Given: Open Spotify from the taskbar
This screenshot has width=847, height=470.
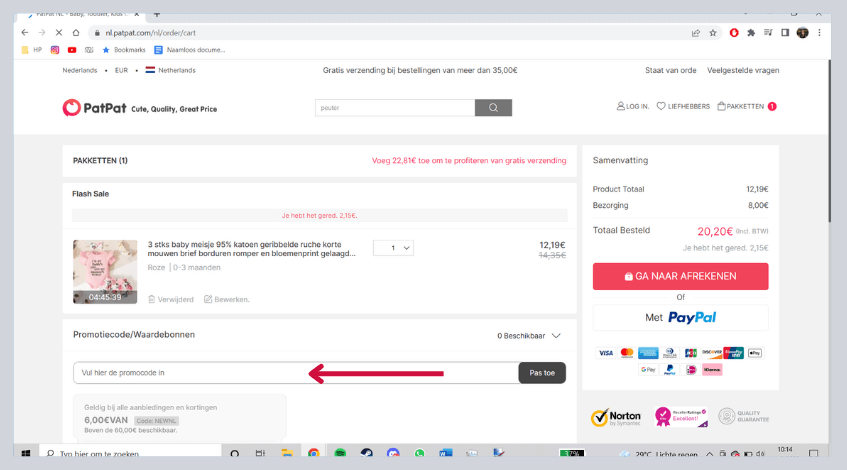Looking at the screenshot, I should tap(340, 453).
